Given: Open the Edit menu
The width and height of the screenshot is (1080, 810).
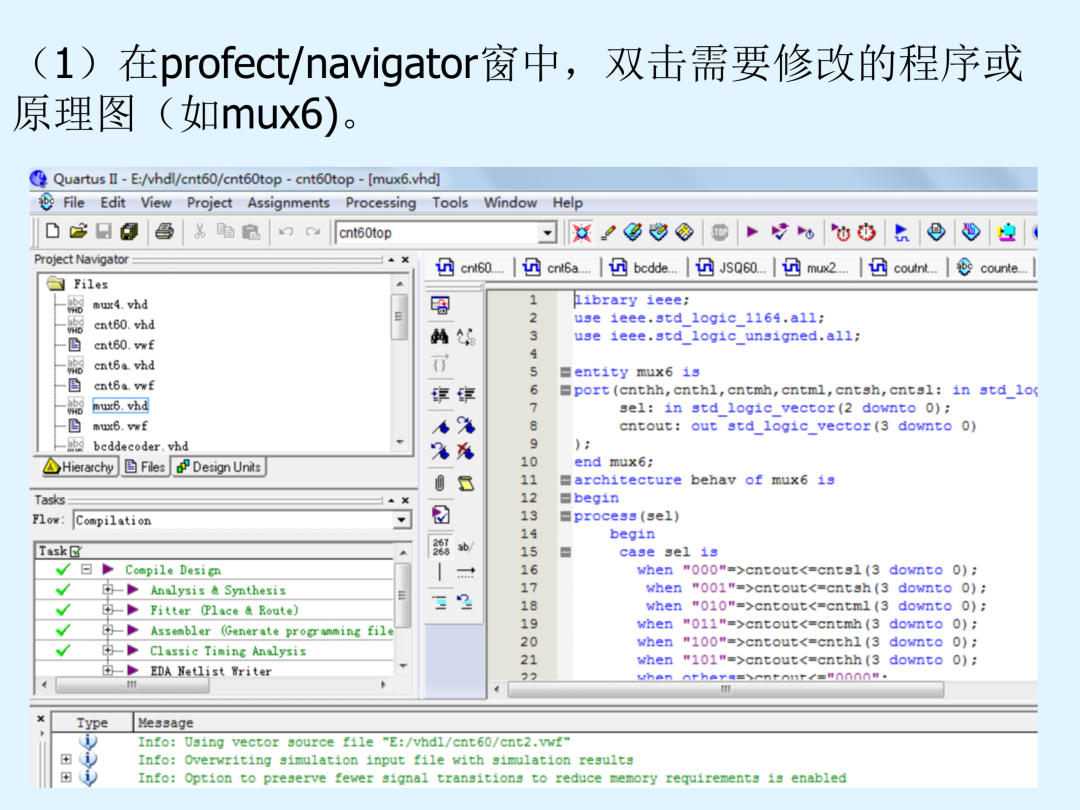Looking at the screenshot, I should pyautogui.click(x=113, y=202).
